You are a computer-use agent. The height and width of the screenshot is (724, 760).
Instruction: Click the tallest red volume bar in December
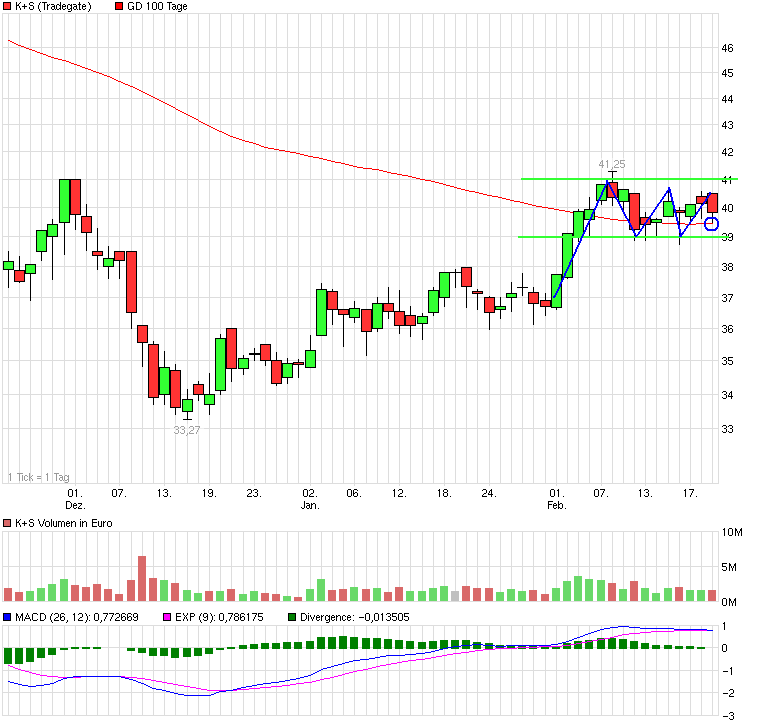coord(142,579)
